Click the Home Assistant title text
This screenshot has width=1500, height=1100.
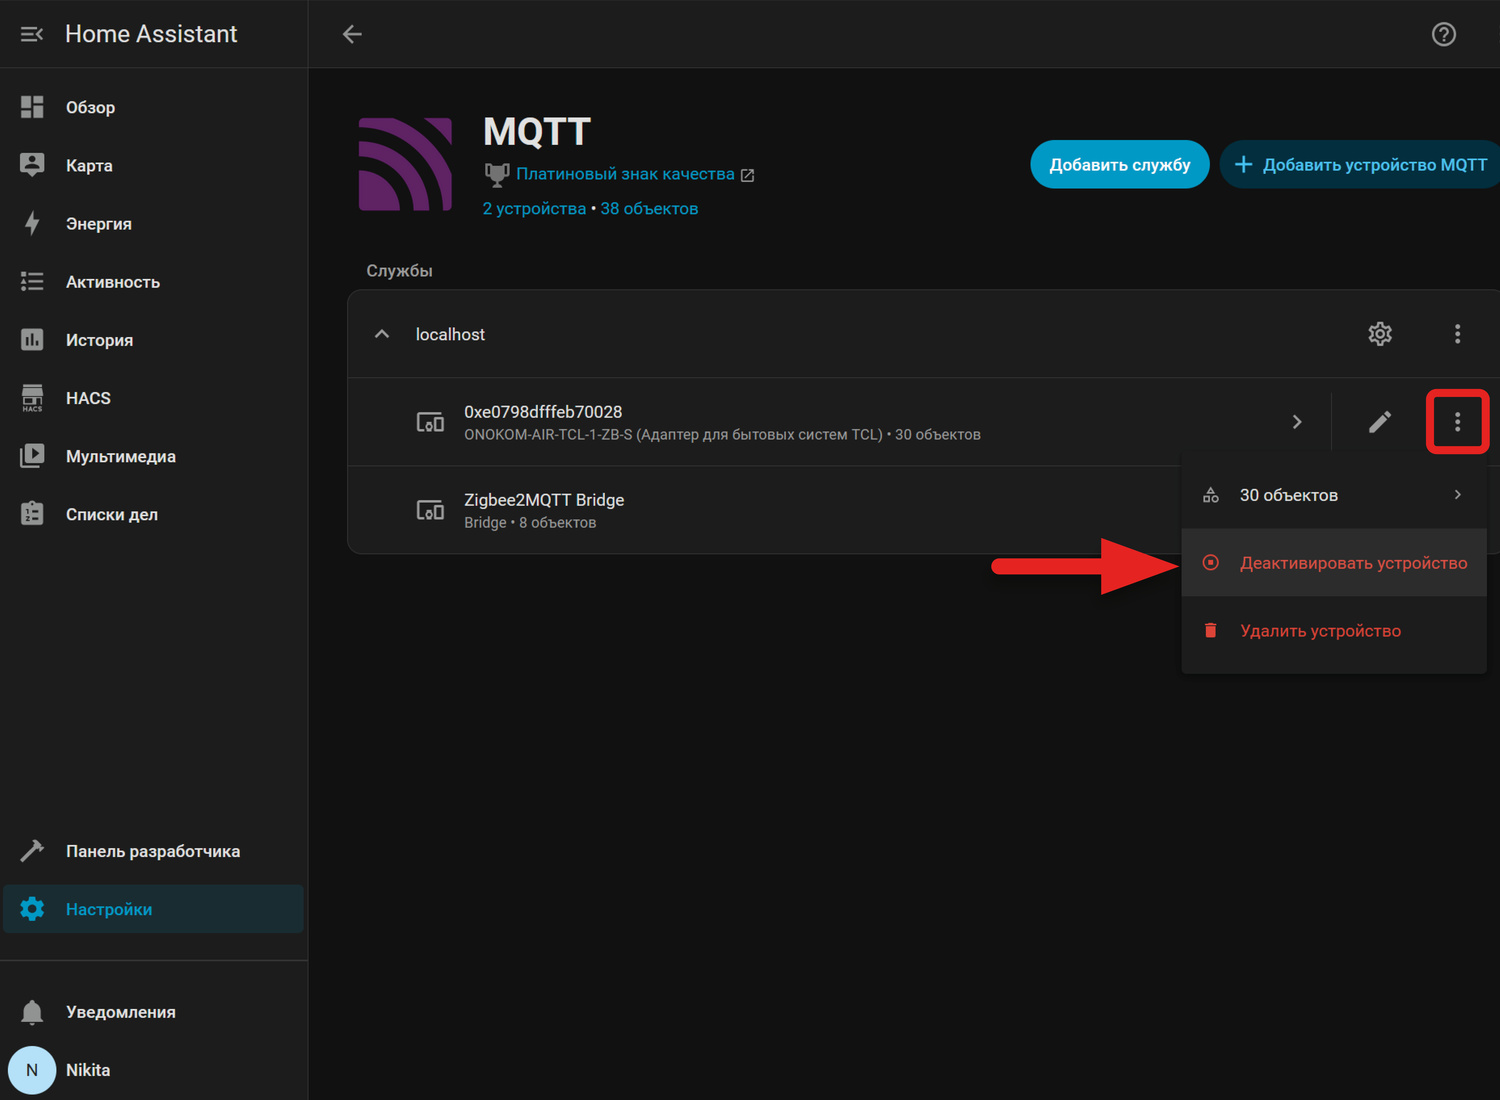point(151,34)
